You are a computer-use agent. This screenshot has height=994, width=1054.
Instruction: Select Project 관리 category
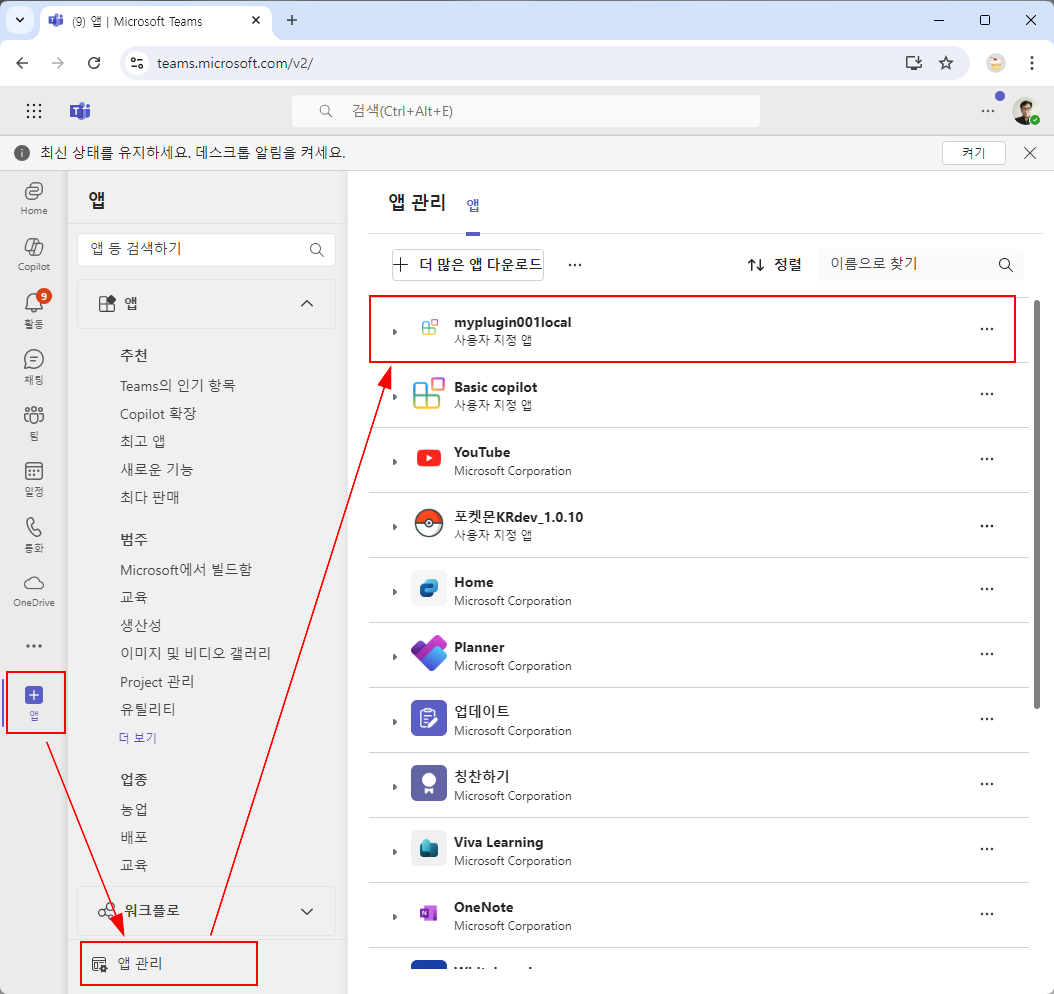point(157,682)
